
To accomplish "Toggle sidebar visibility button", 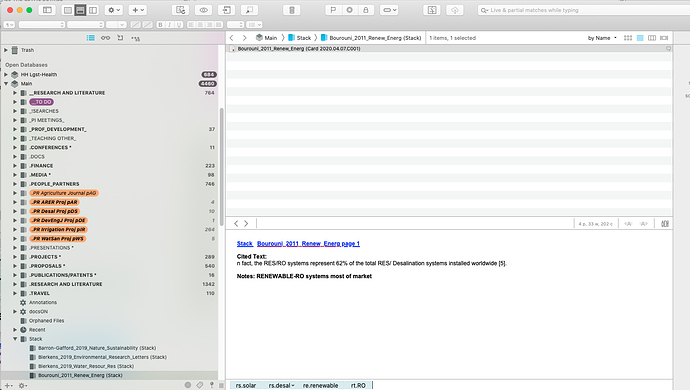I will pyautogui.click(x=47, y=10).
